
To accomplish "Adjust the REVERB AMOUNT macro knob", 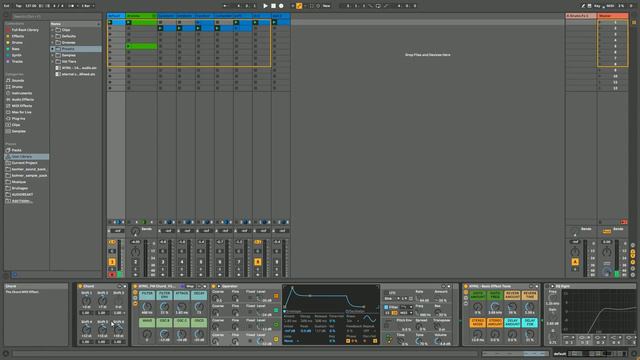I will pos(512,307).
